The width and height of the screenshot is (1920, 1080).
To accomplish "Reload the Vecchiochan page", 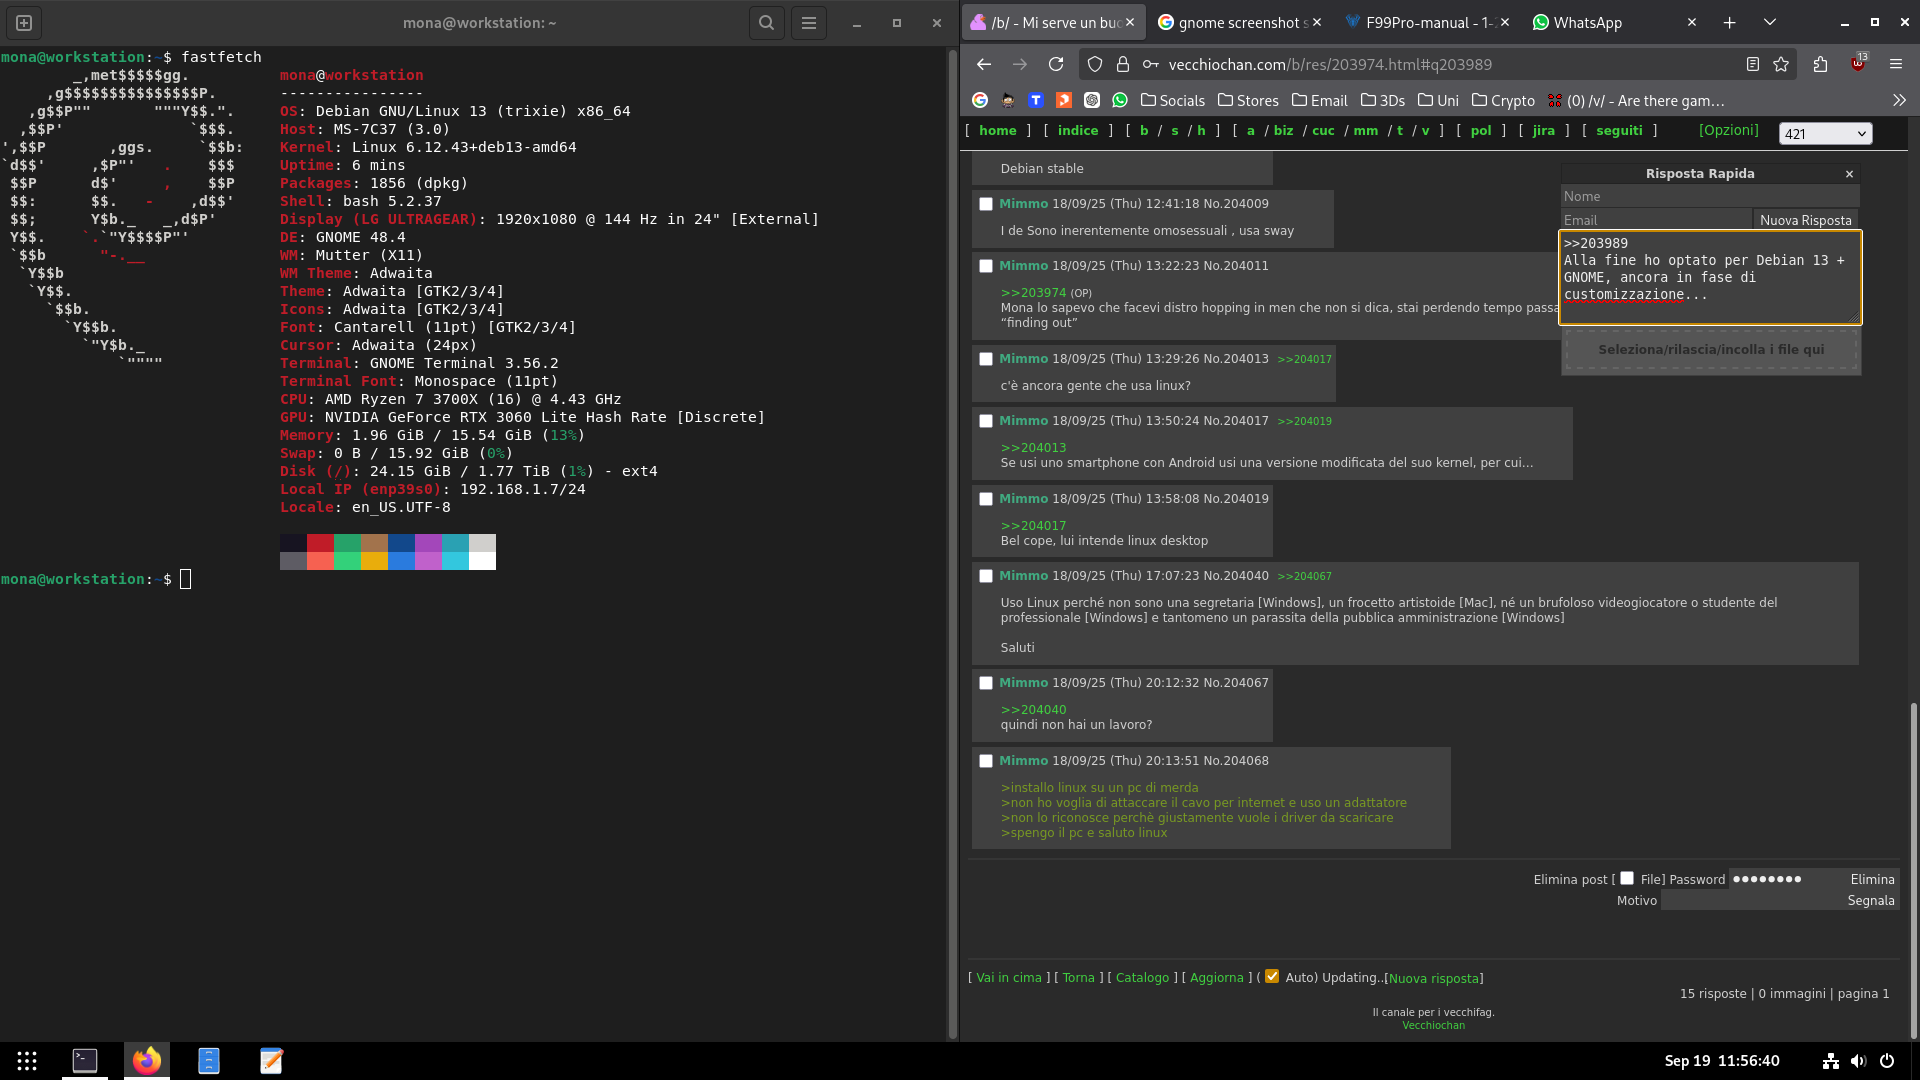I will click(x=1056, y=64).
